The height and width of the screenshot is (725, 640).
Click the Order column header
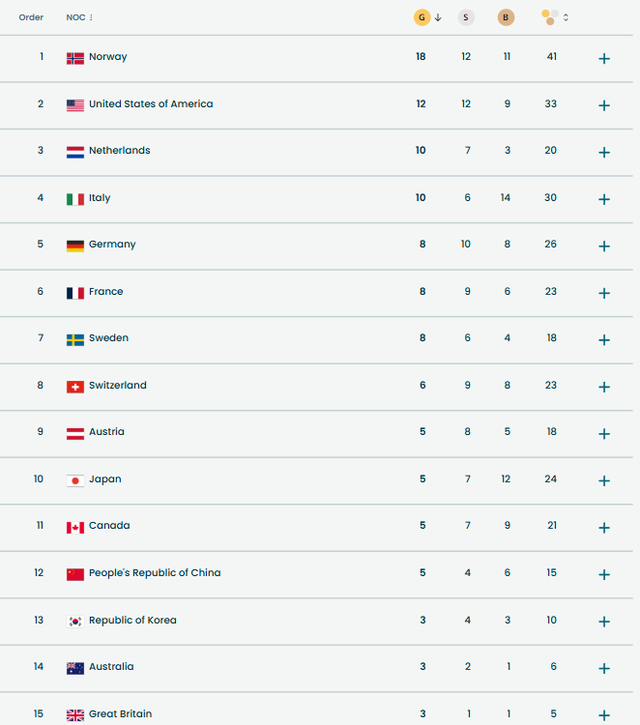pyautogui.click(x=31, y=17)
